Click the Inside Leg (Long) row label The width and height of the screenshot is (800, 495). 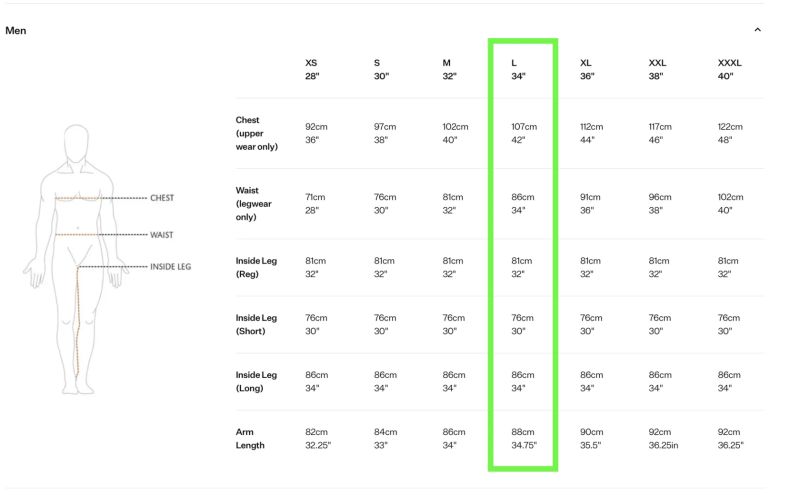[256, 381]
